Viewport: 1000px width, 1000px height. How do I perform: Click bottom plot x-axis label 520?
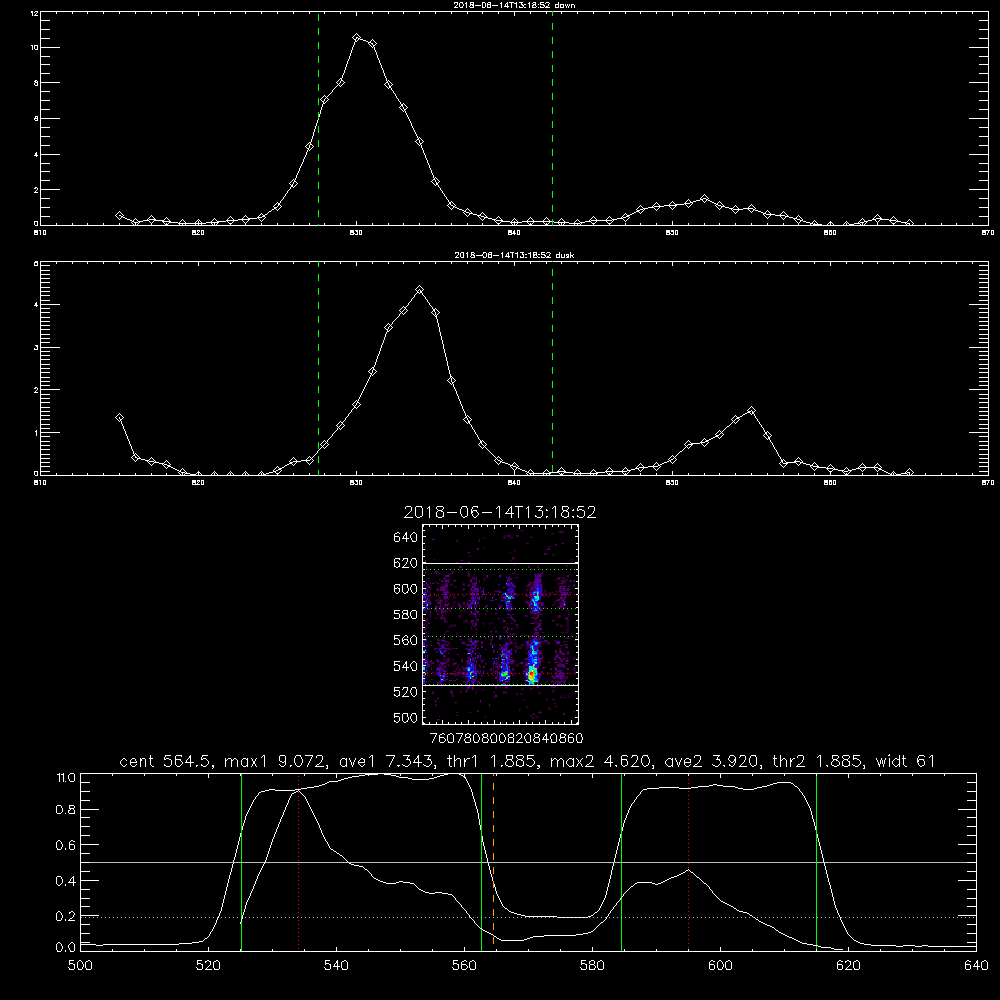pyautogui.click(x=209, y=966)
